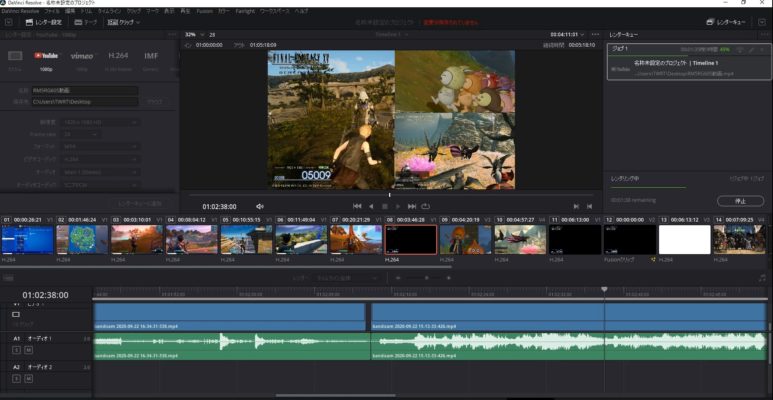Solo the オーディオ 1 track
The width and height of the screenshot is (773, 400).
[x=16, y=350]
